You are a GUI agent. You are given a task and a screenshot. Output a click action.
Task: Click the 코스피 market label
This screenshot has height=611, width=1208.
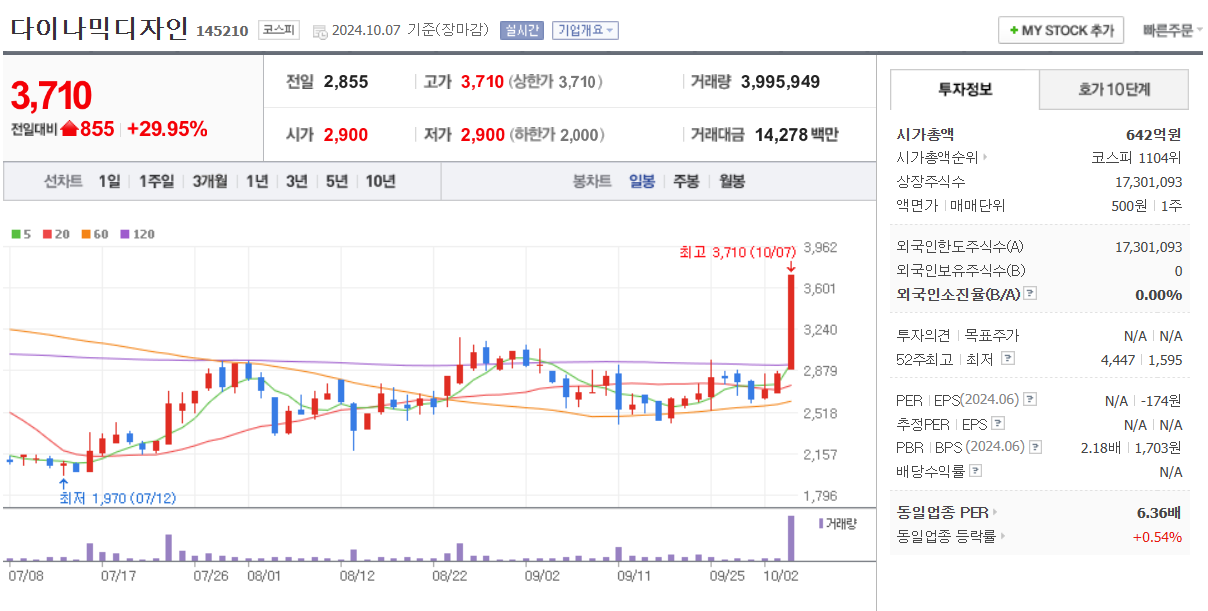coord(278,30)
